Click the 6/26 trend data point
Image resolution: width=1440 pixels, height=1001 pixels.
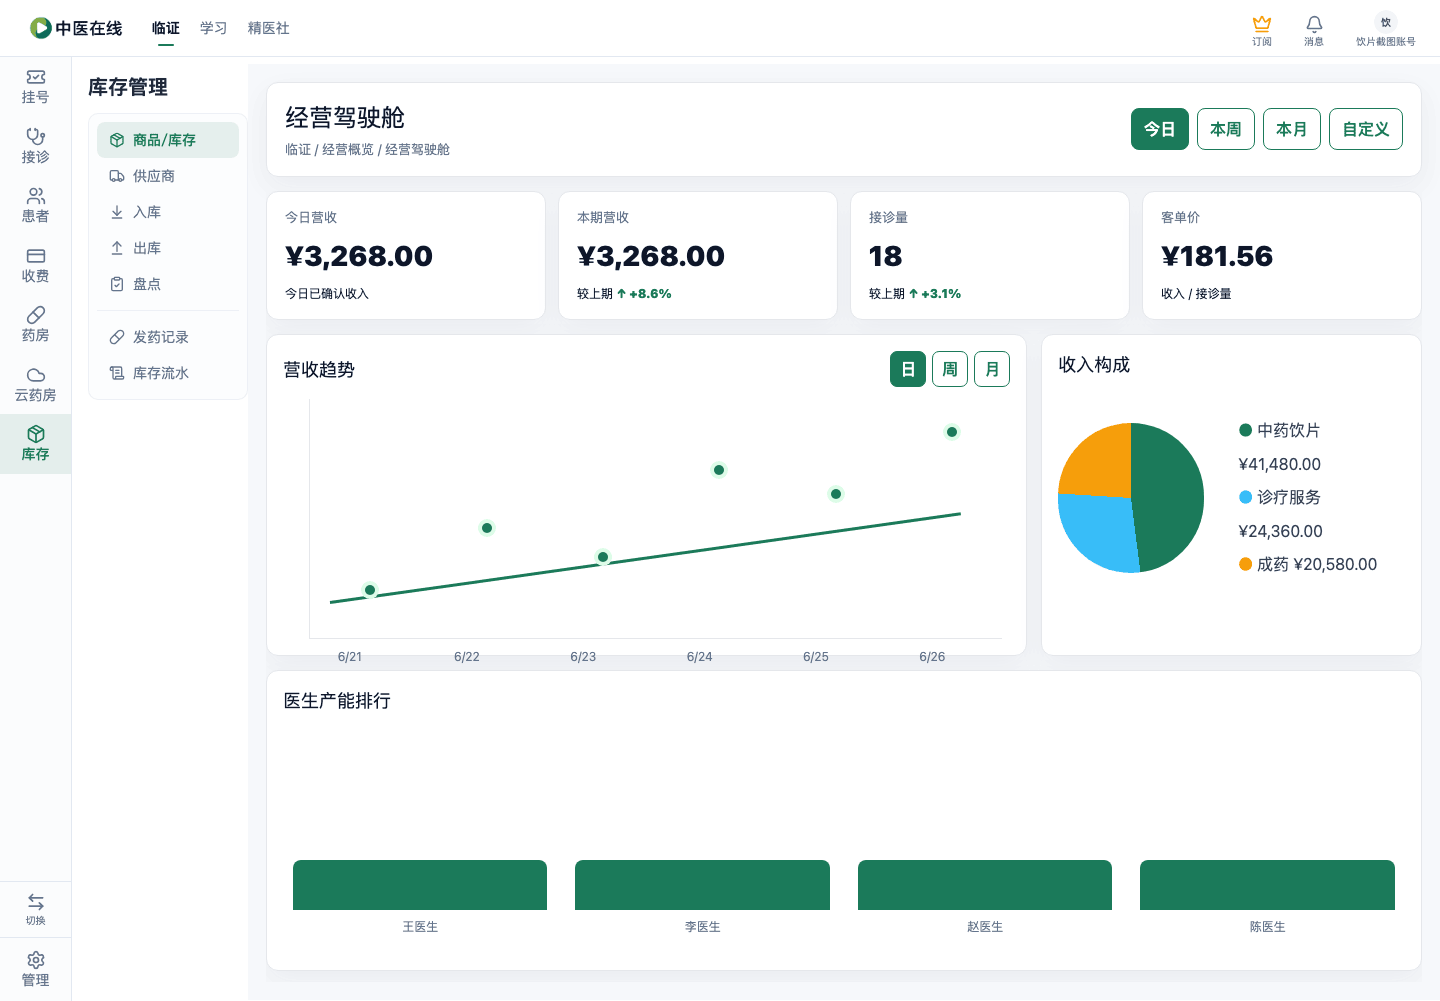click(x=952, y=432)
